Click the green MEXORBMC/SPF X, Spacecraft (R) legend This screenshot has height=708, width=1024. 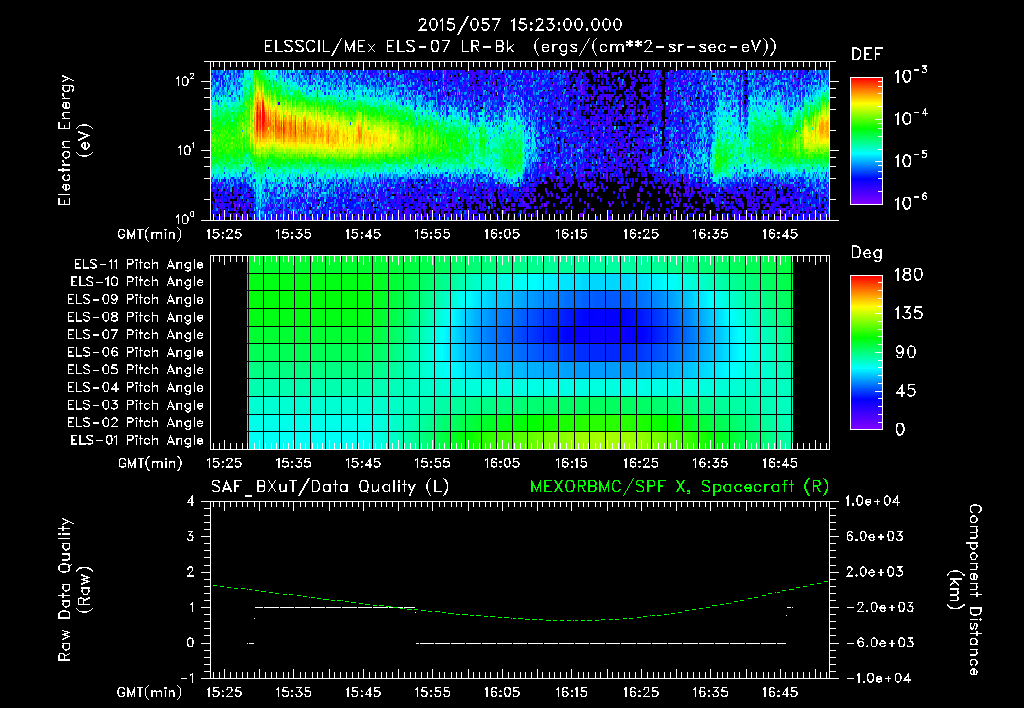pyautogui.click(x=679, y=487)
